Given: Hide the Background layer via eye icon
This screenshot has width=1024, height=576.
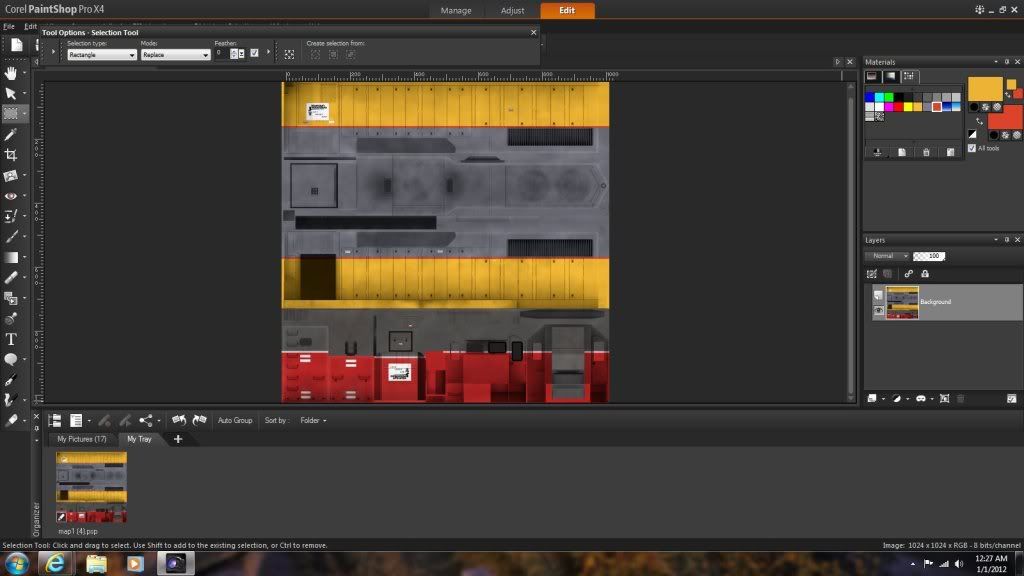Looking at the screenshot, I should 878,310.
